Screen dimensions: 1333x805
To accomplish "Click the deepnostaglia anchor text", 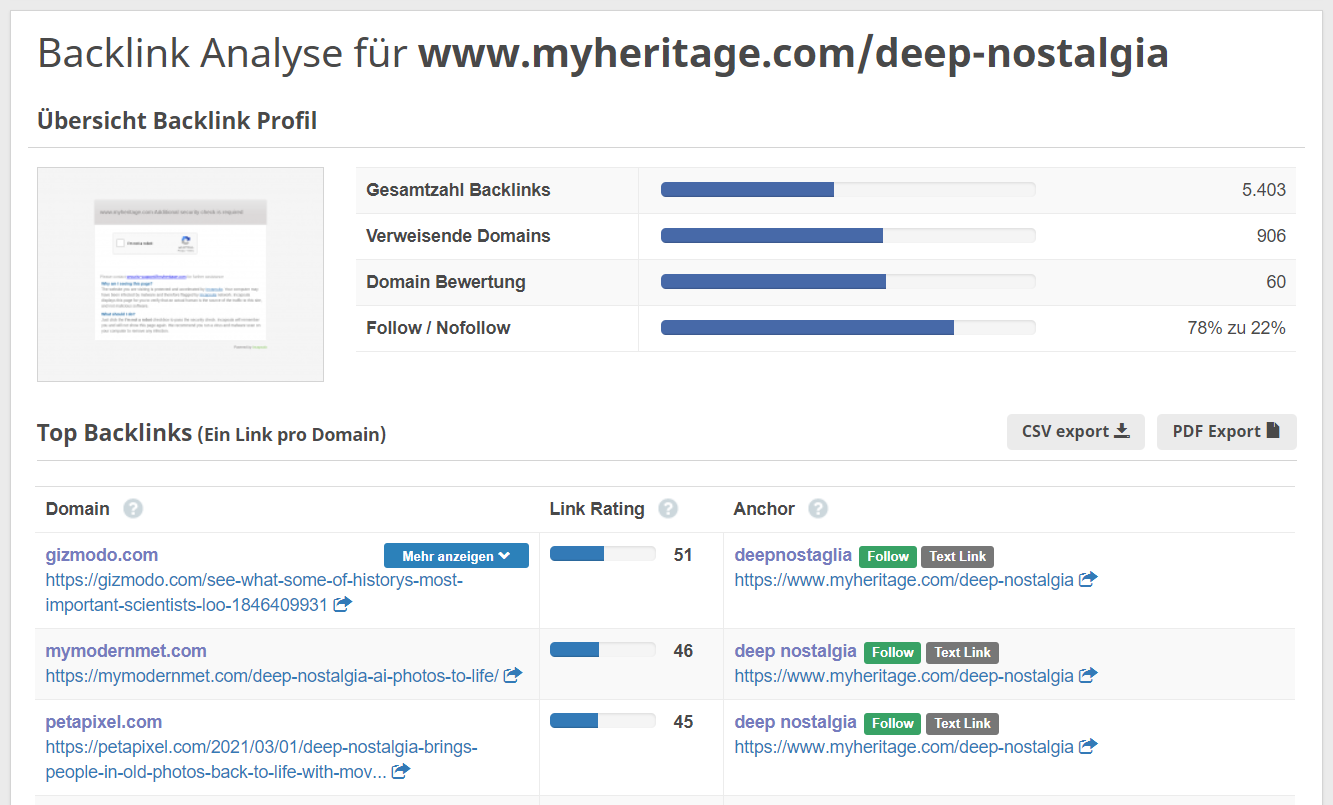I will click(793, 555).
